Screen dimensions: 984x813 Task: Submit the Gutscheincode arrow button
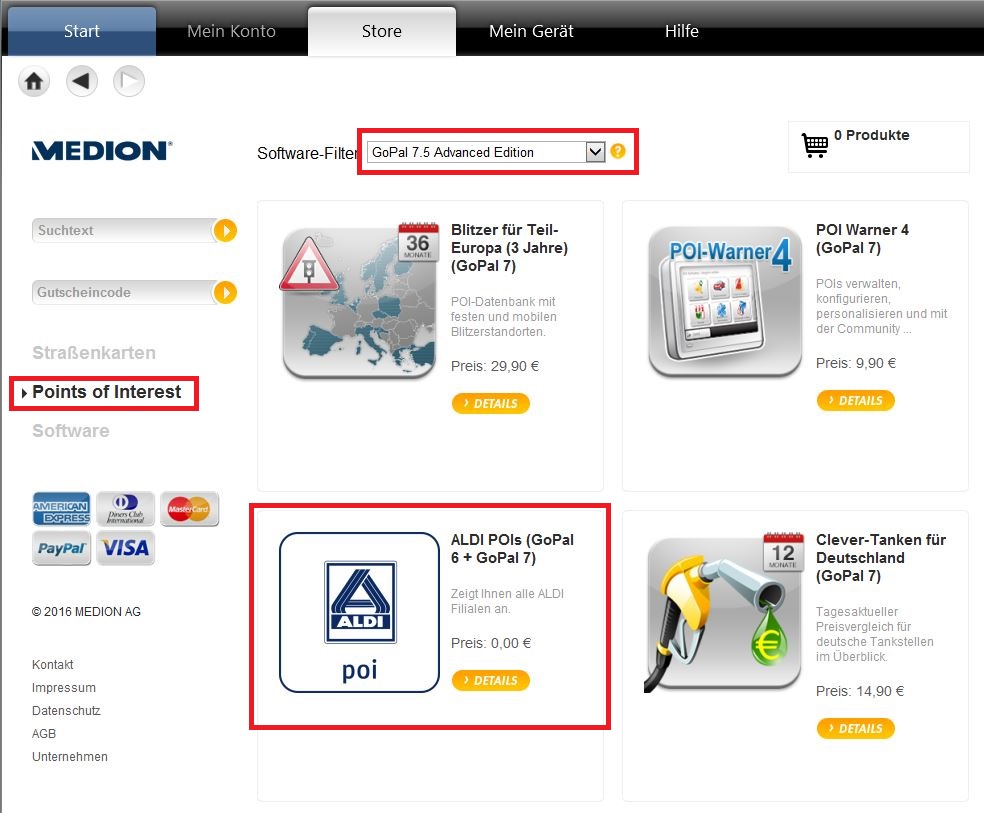225,292
